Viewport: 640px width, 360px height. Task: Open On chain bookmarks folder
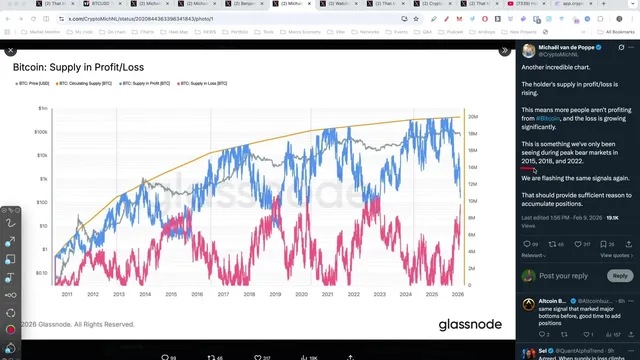pos(113,32)
